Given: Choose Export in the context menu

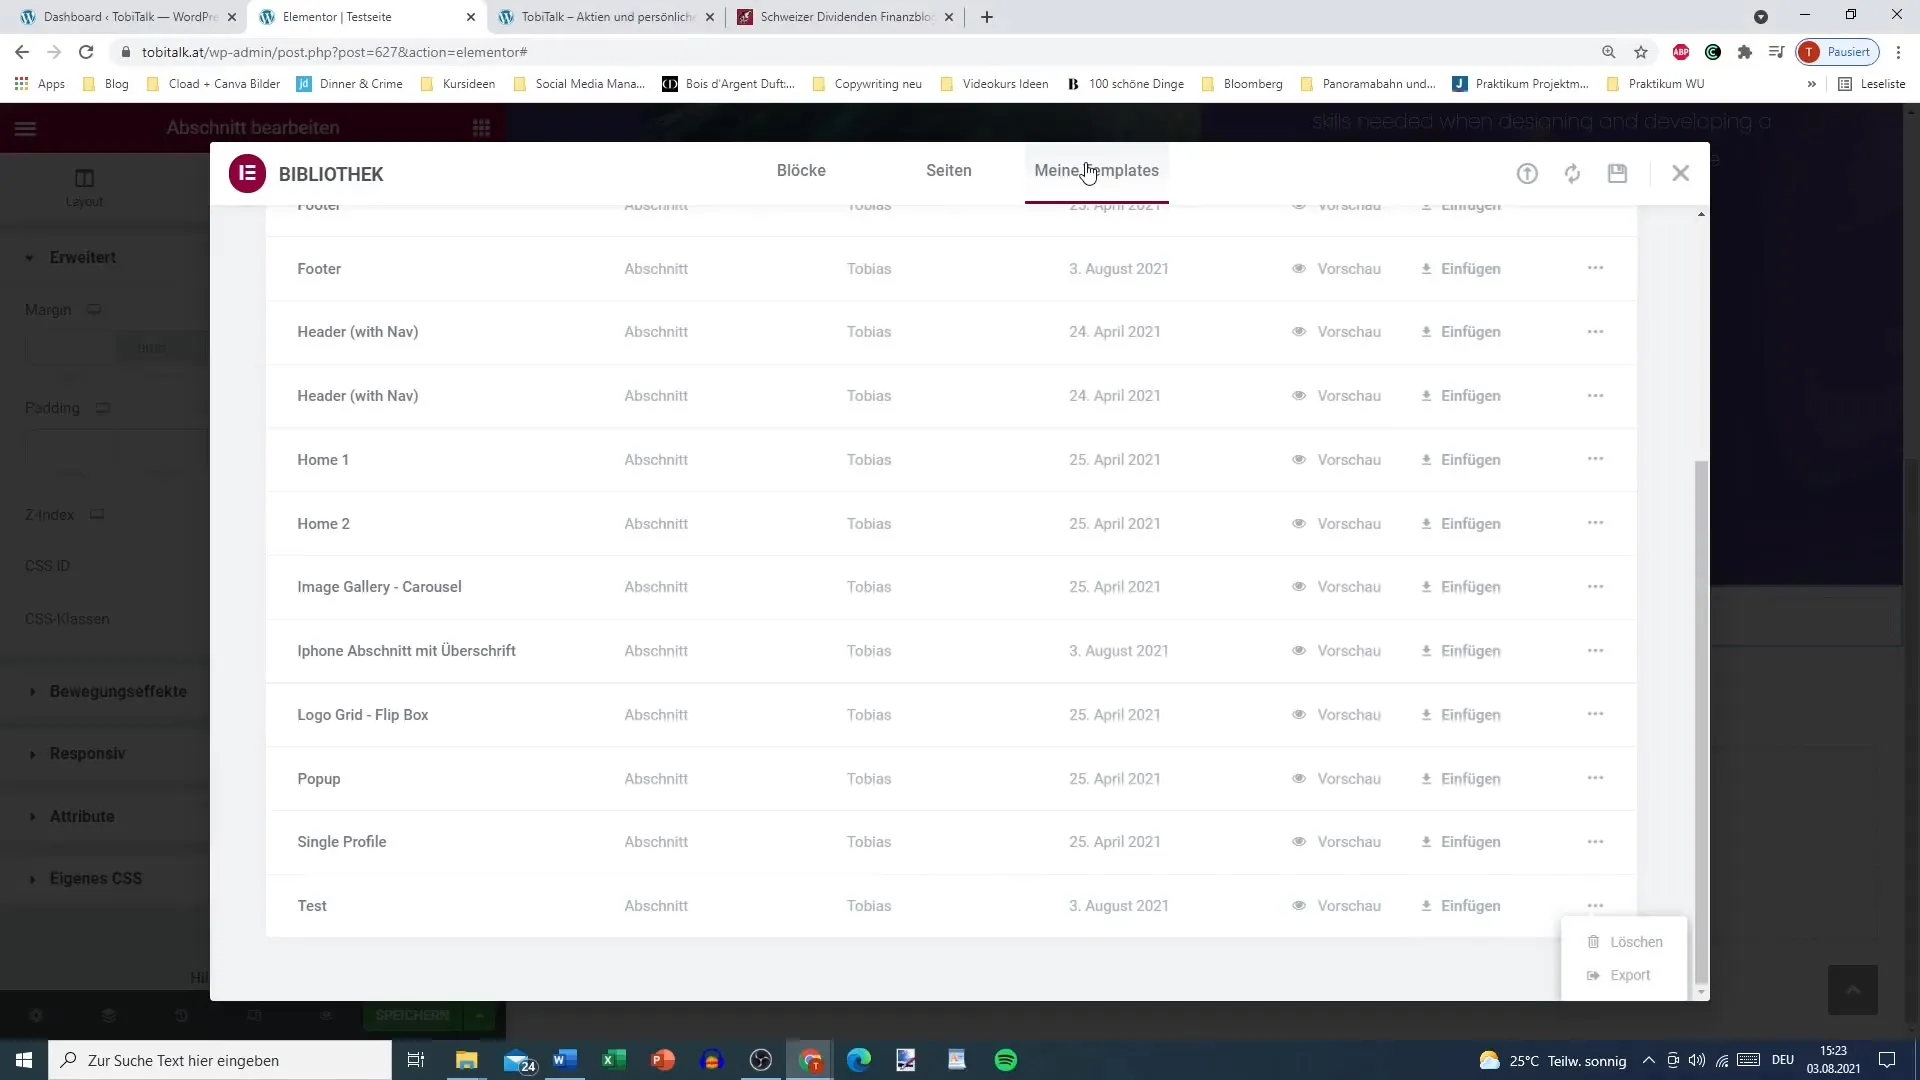Looking at the screenshot, I should point(1618,975).
